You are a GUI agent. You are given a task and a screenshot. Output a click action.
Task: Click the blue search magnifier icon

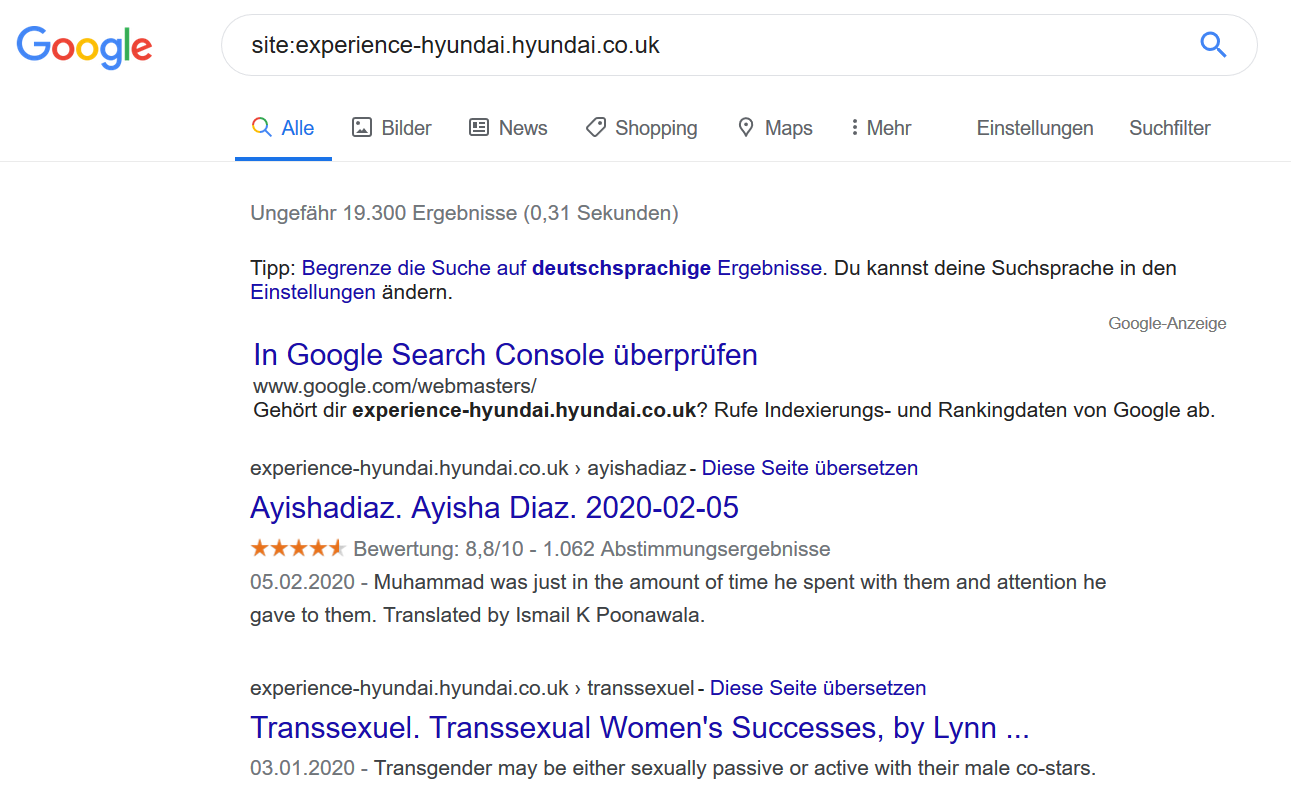point(1213,45)
